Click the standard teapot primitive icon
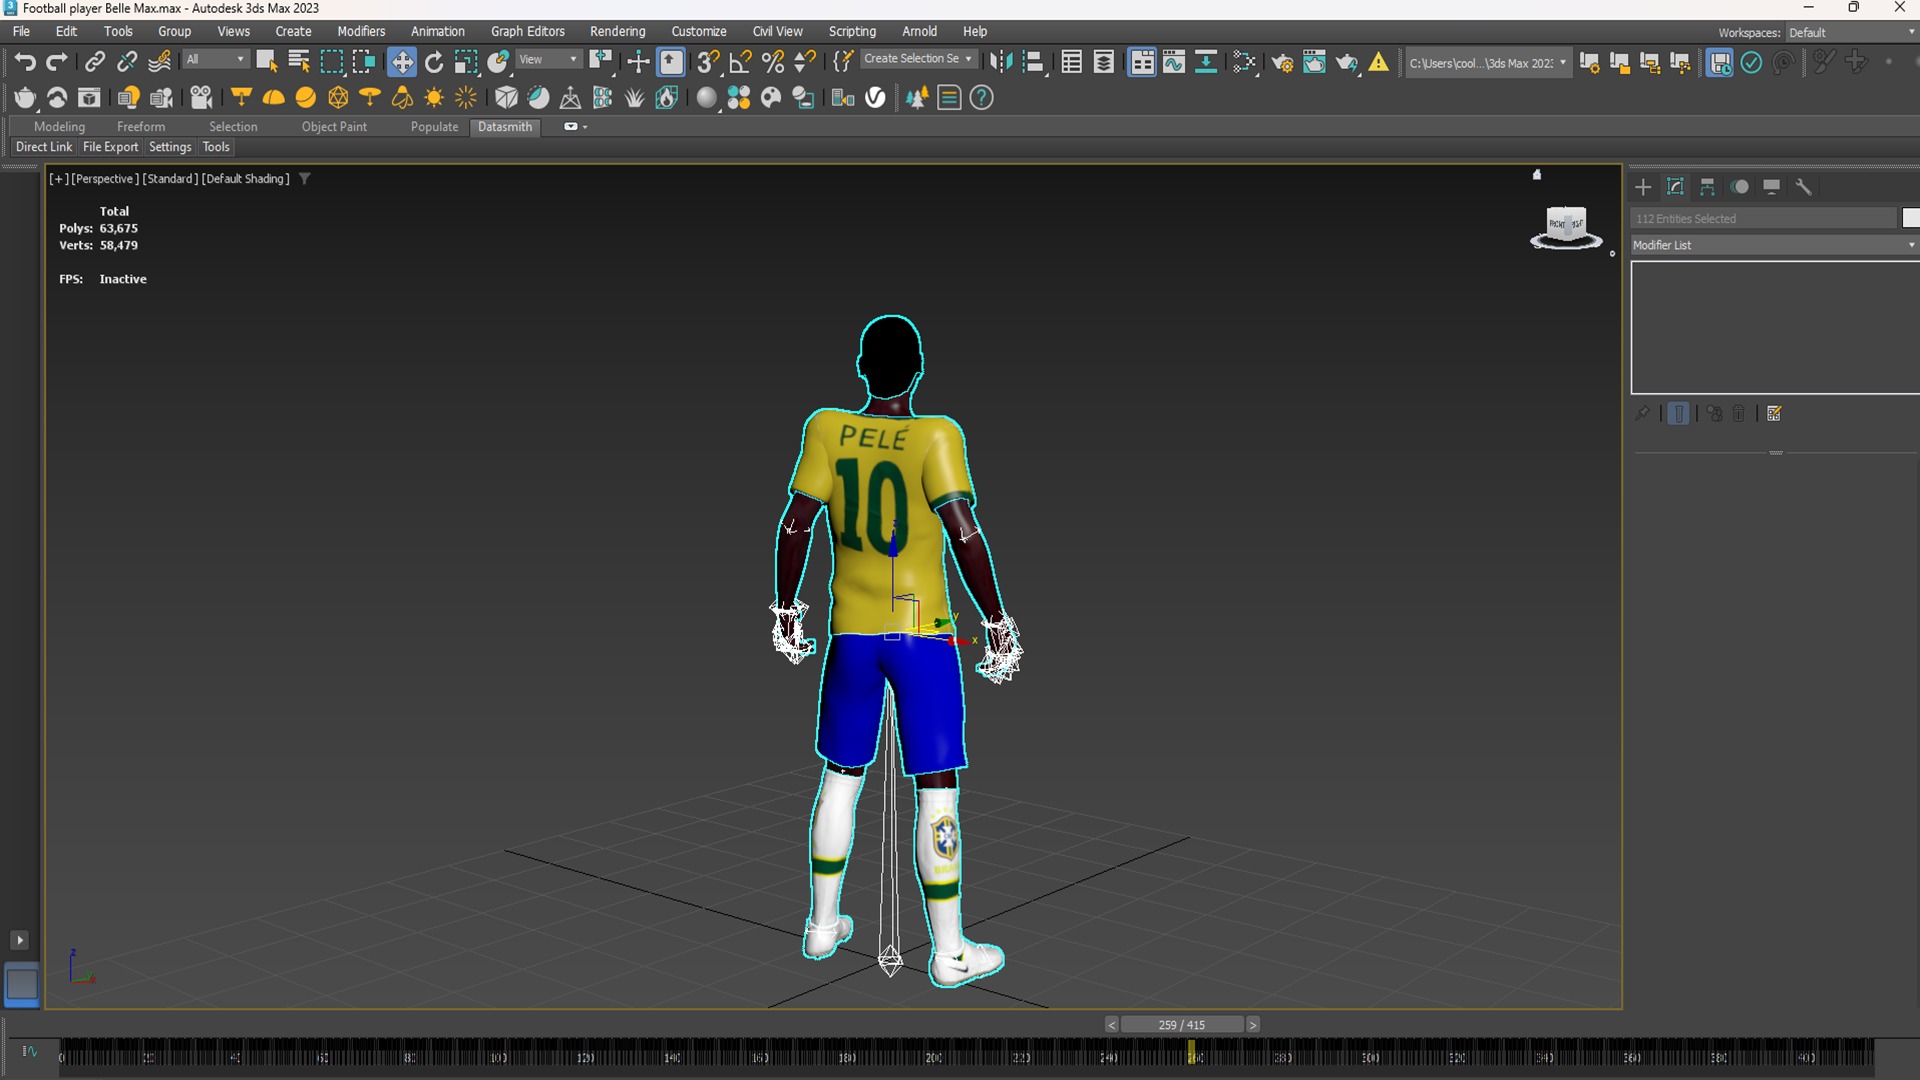Screen dimensions: 1920x1080 click(x=25, y=98)
